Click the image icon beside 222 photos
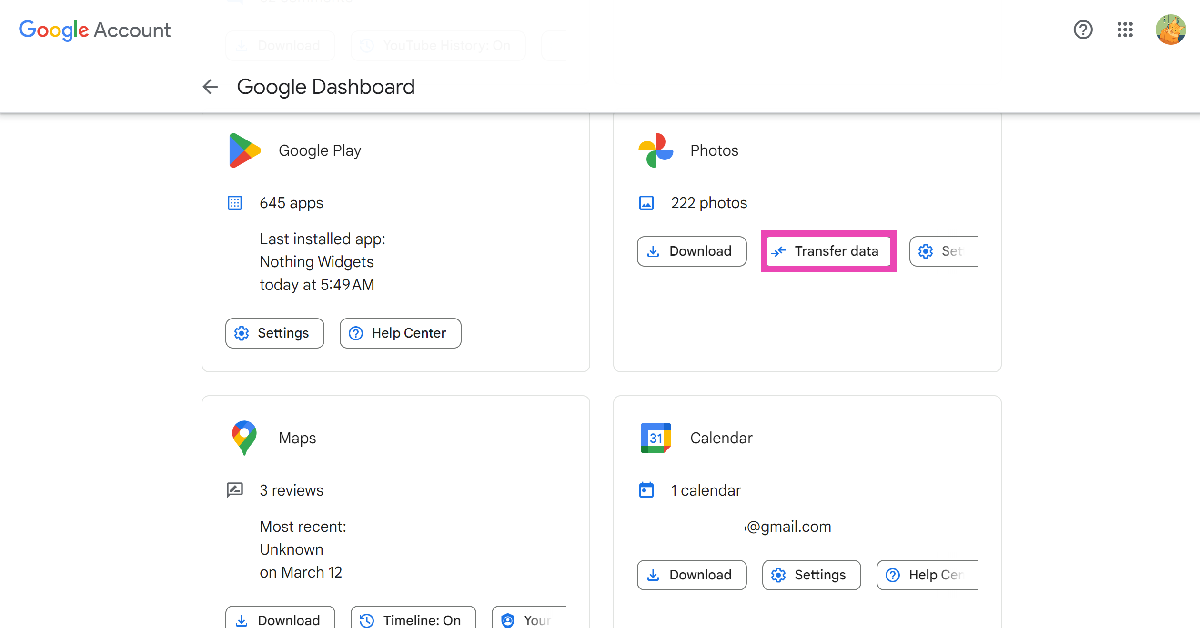Viewport: 1200px width, 628px height. (647, 203)
